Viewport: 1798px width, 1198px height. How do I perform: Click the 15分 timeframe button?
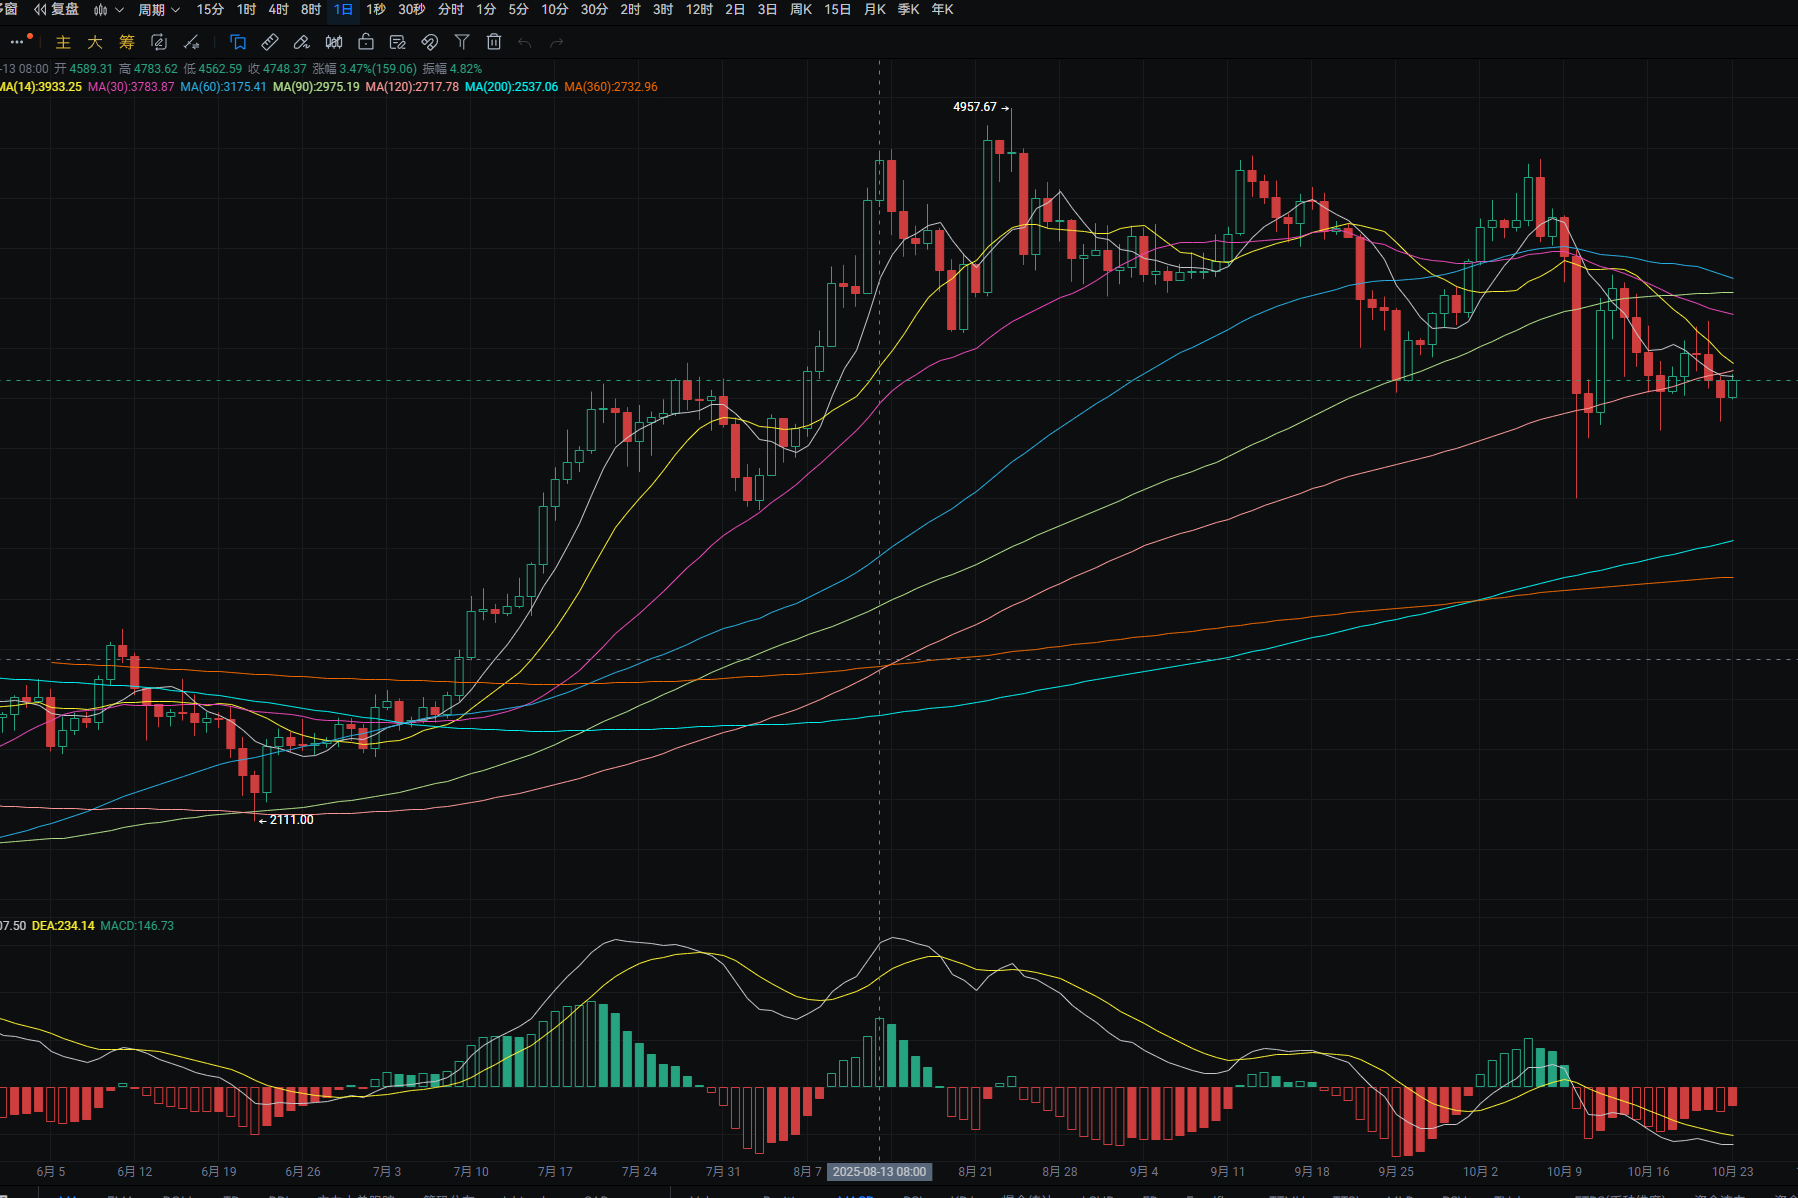pos(210,10)
